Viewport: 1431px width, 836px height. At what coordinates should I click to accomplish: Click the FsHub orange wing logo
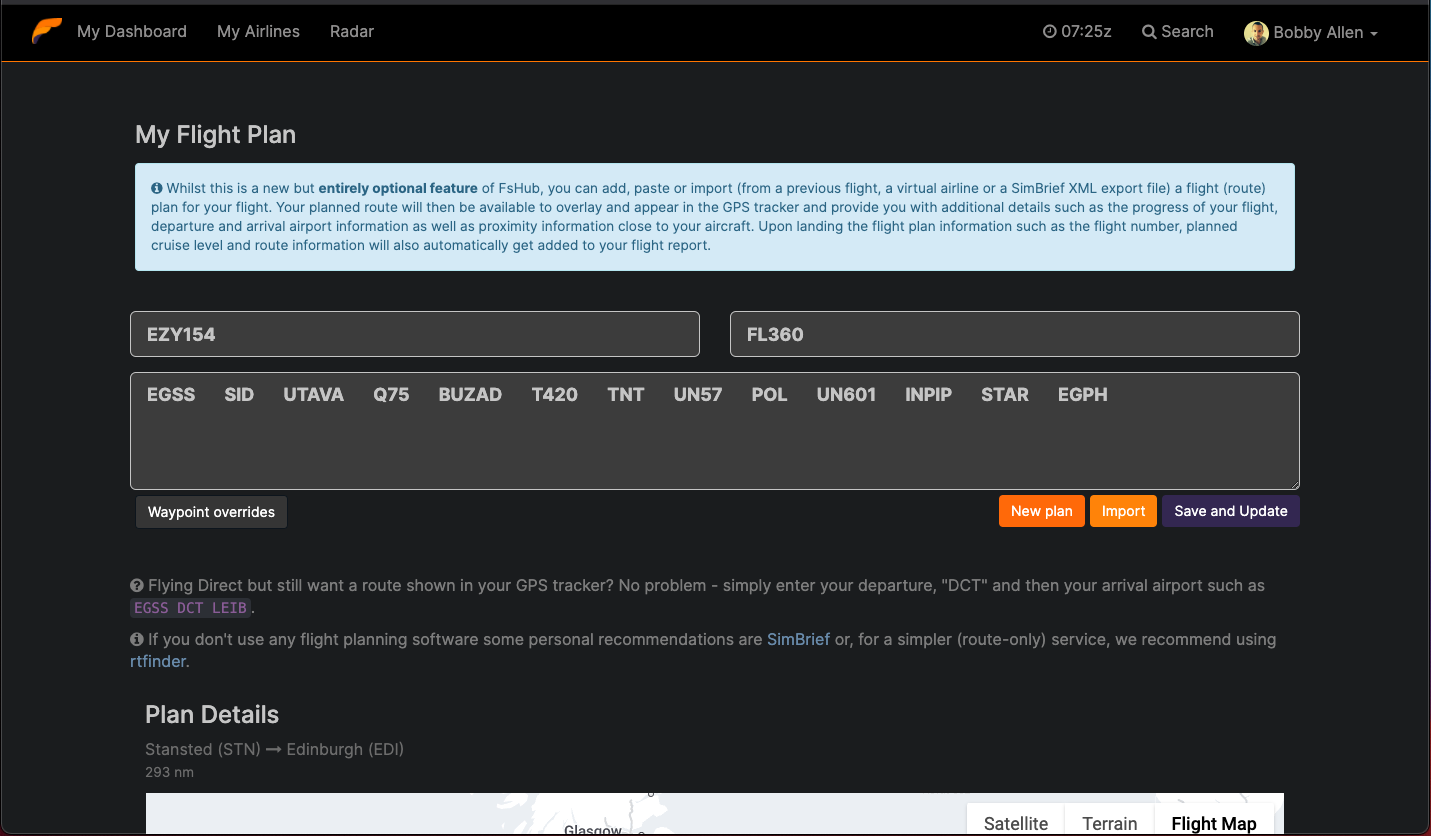[x=46, y=31]
